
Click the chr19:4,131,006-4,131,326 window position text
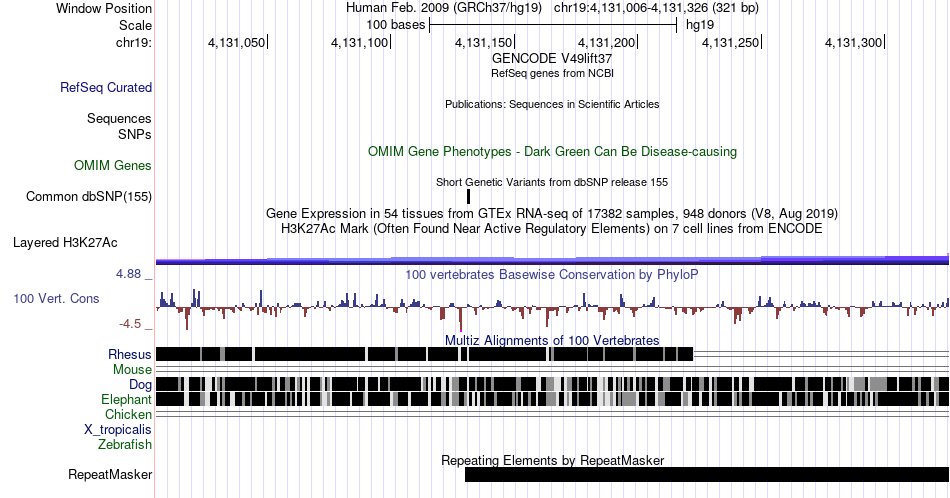pos(656,8)
